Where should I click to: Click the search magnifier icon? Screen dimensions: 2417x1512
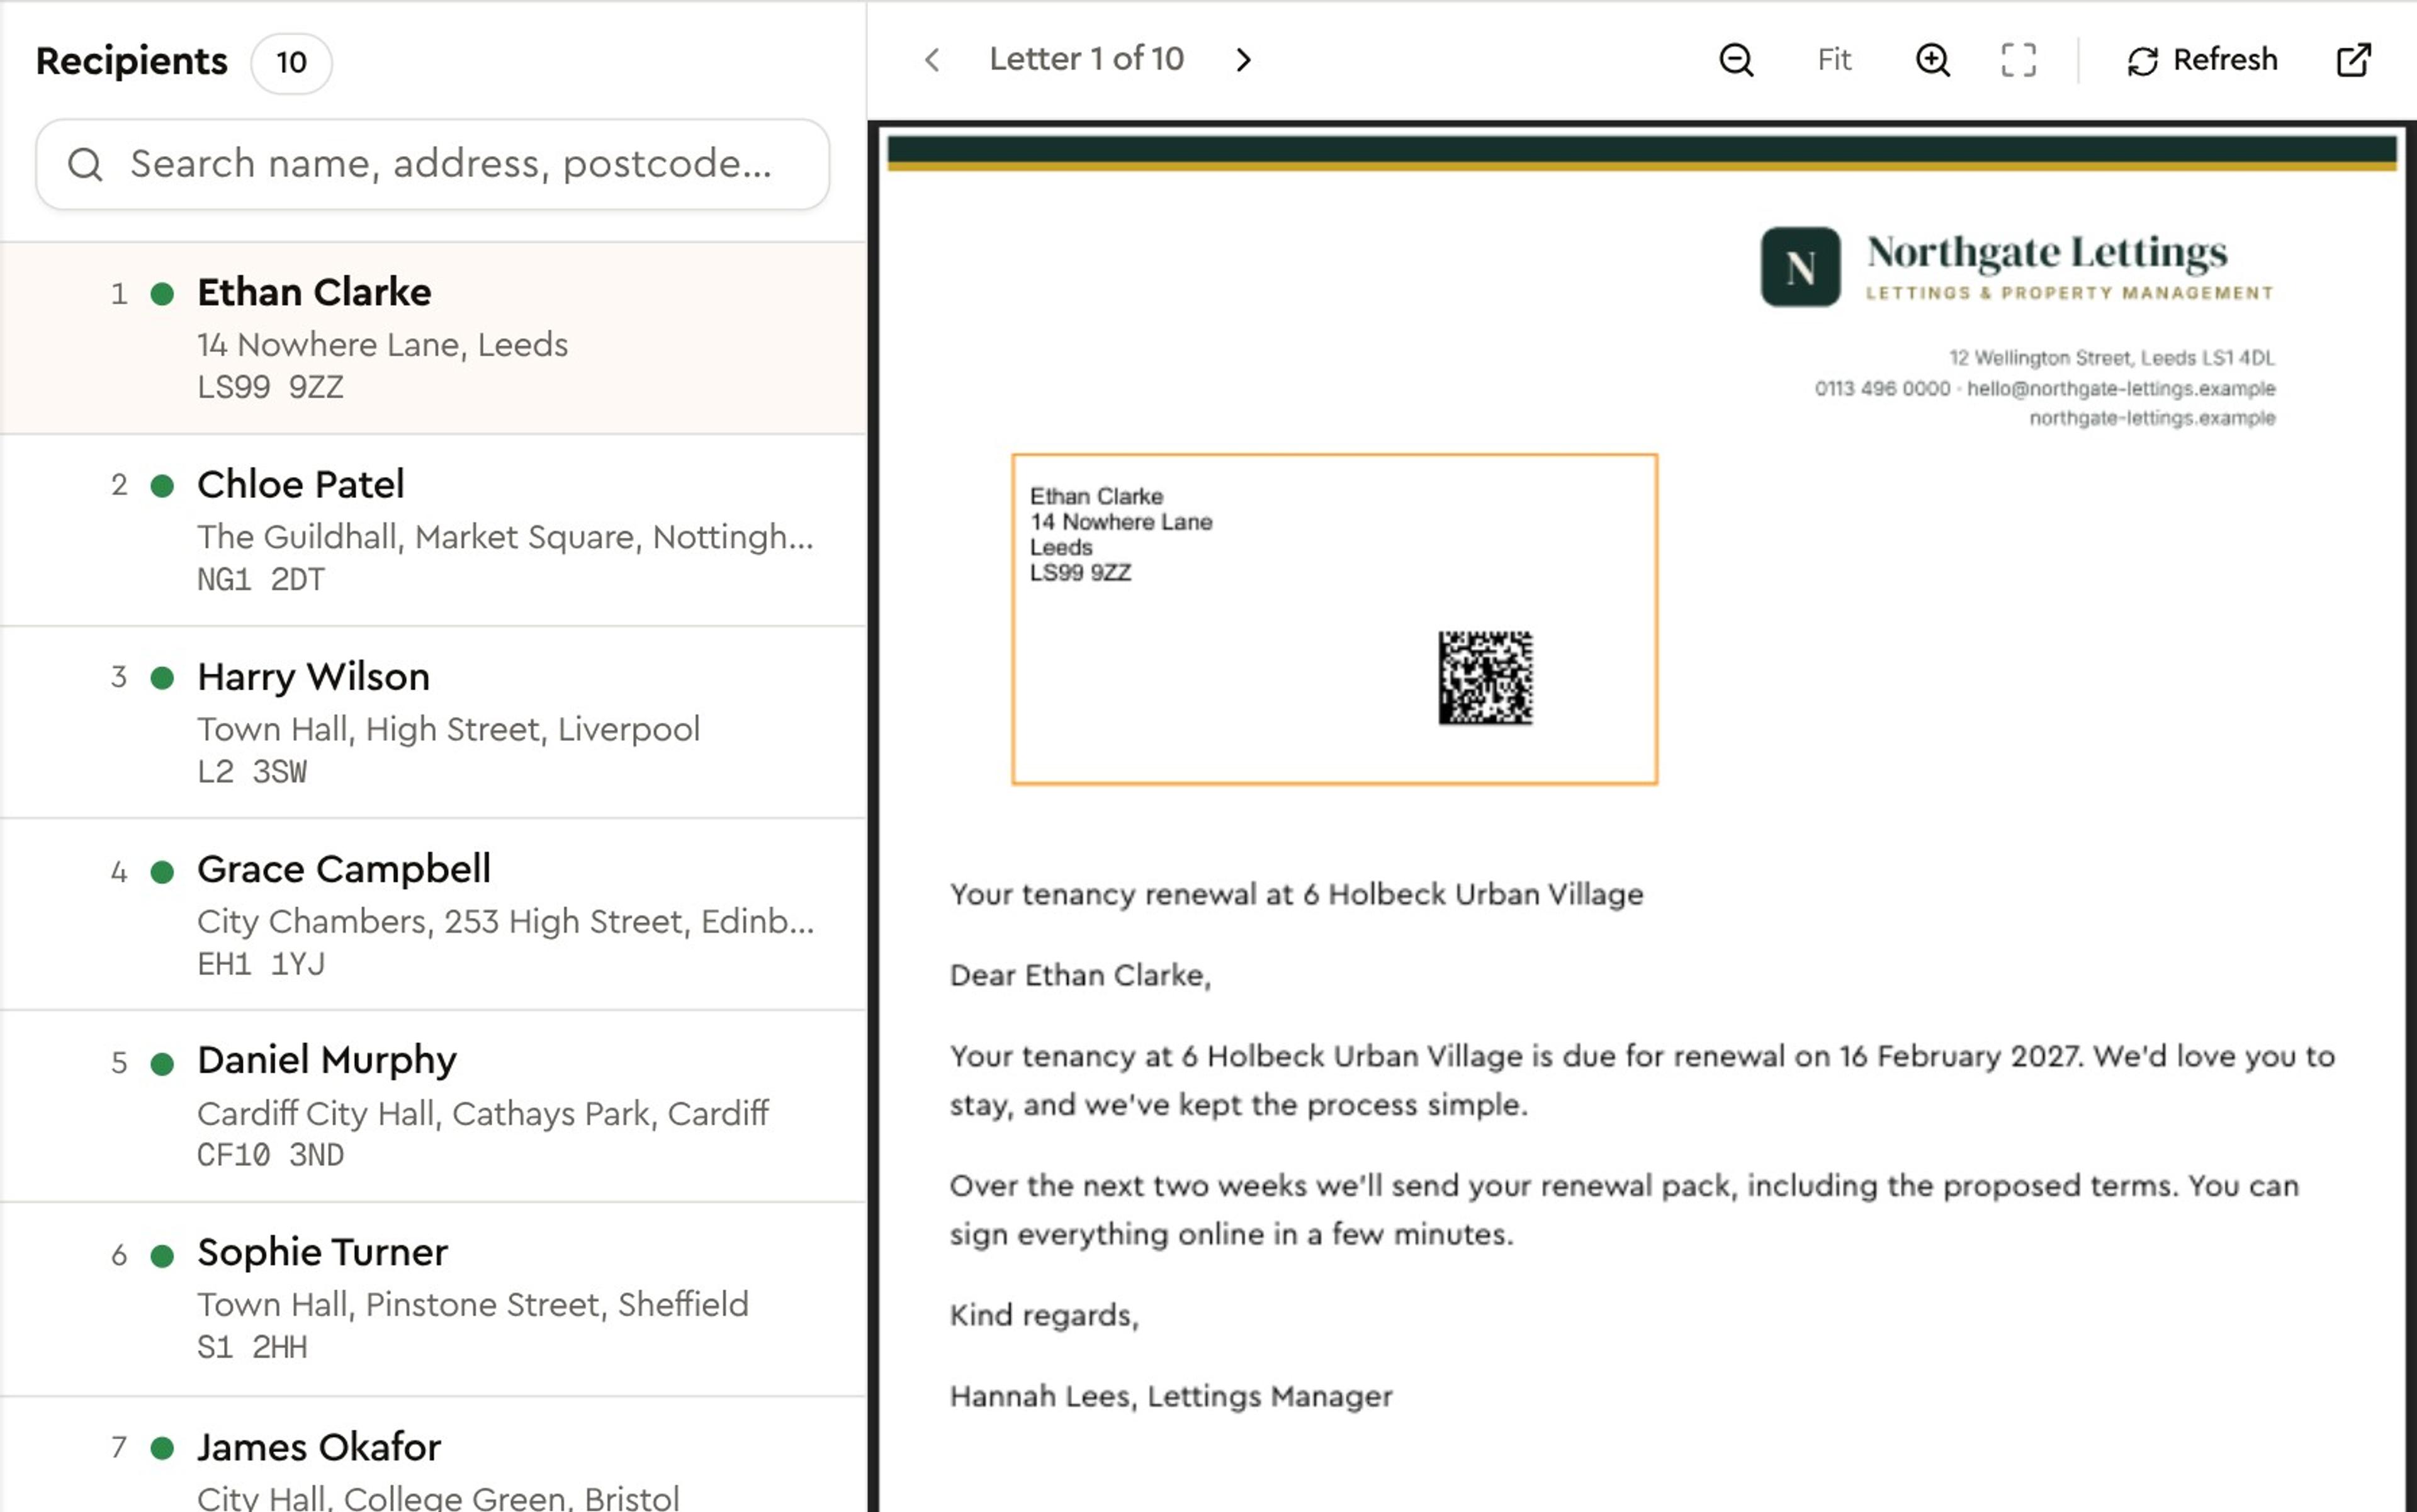[x=85, y=164]
